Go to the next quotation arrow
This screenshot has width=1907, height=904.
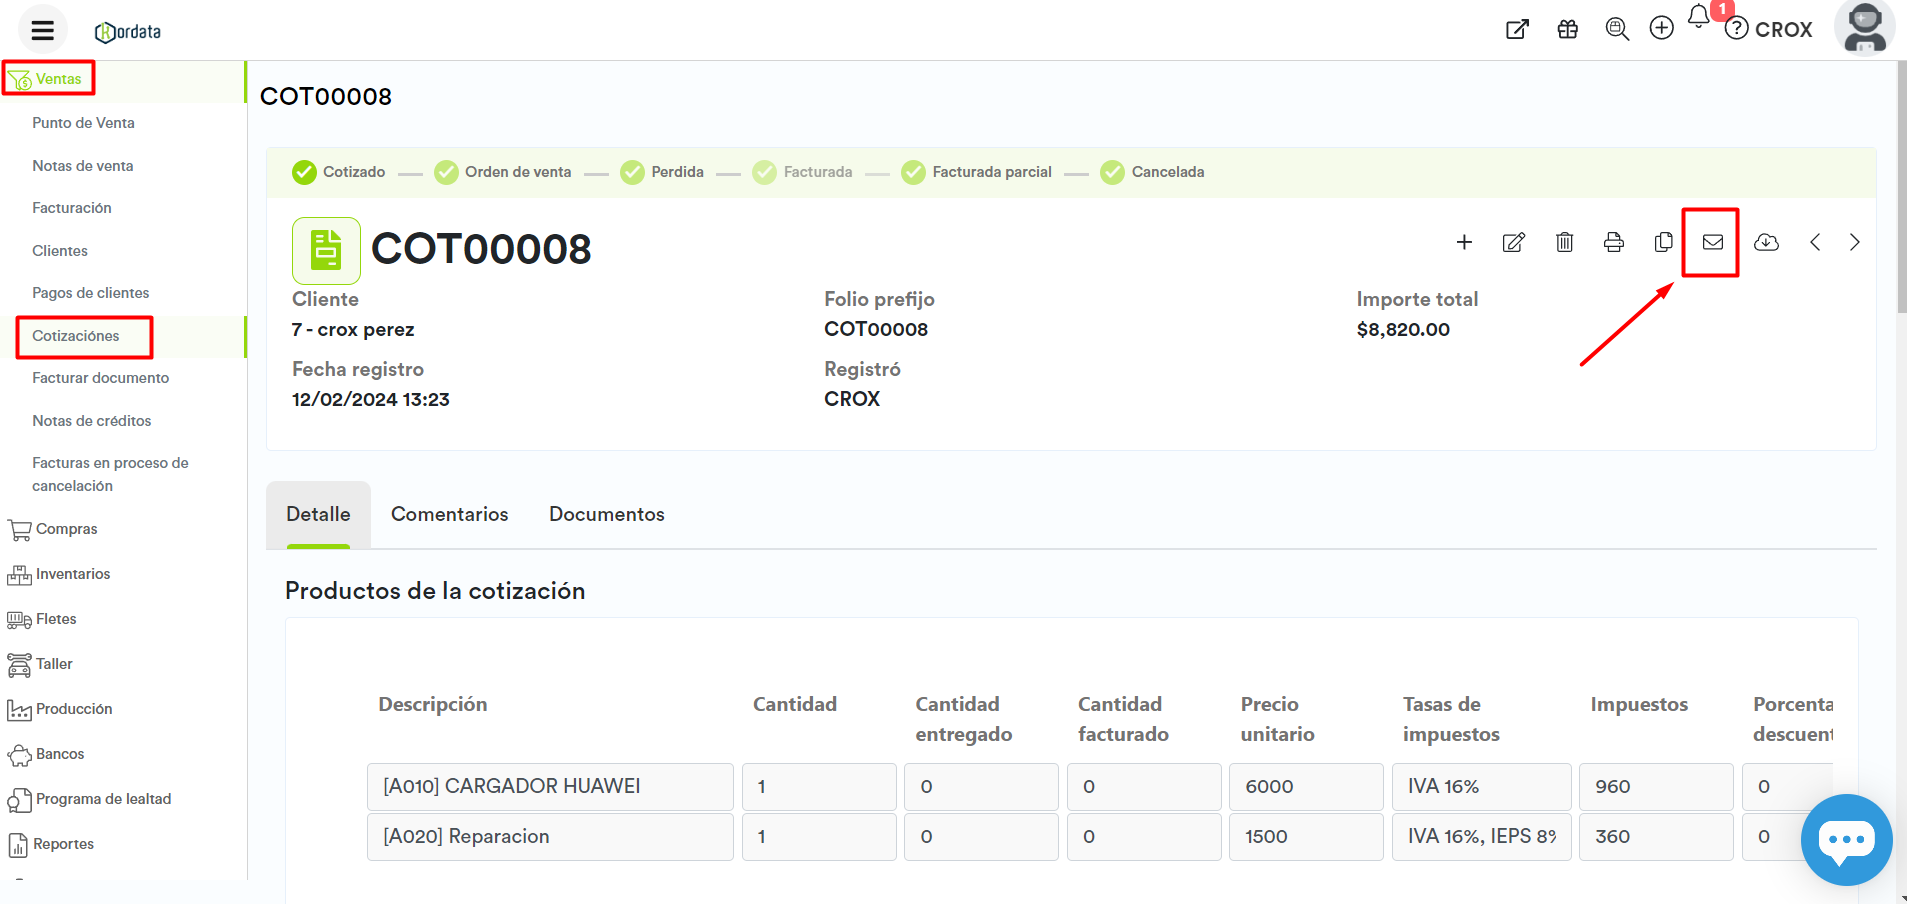click(x=1854, y=242)
